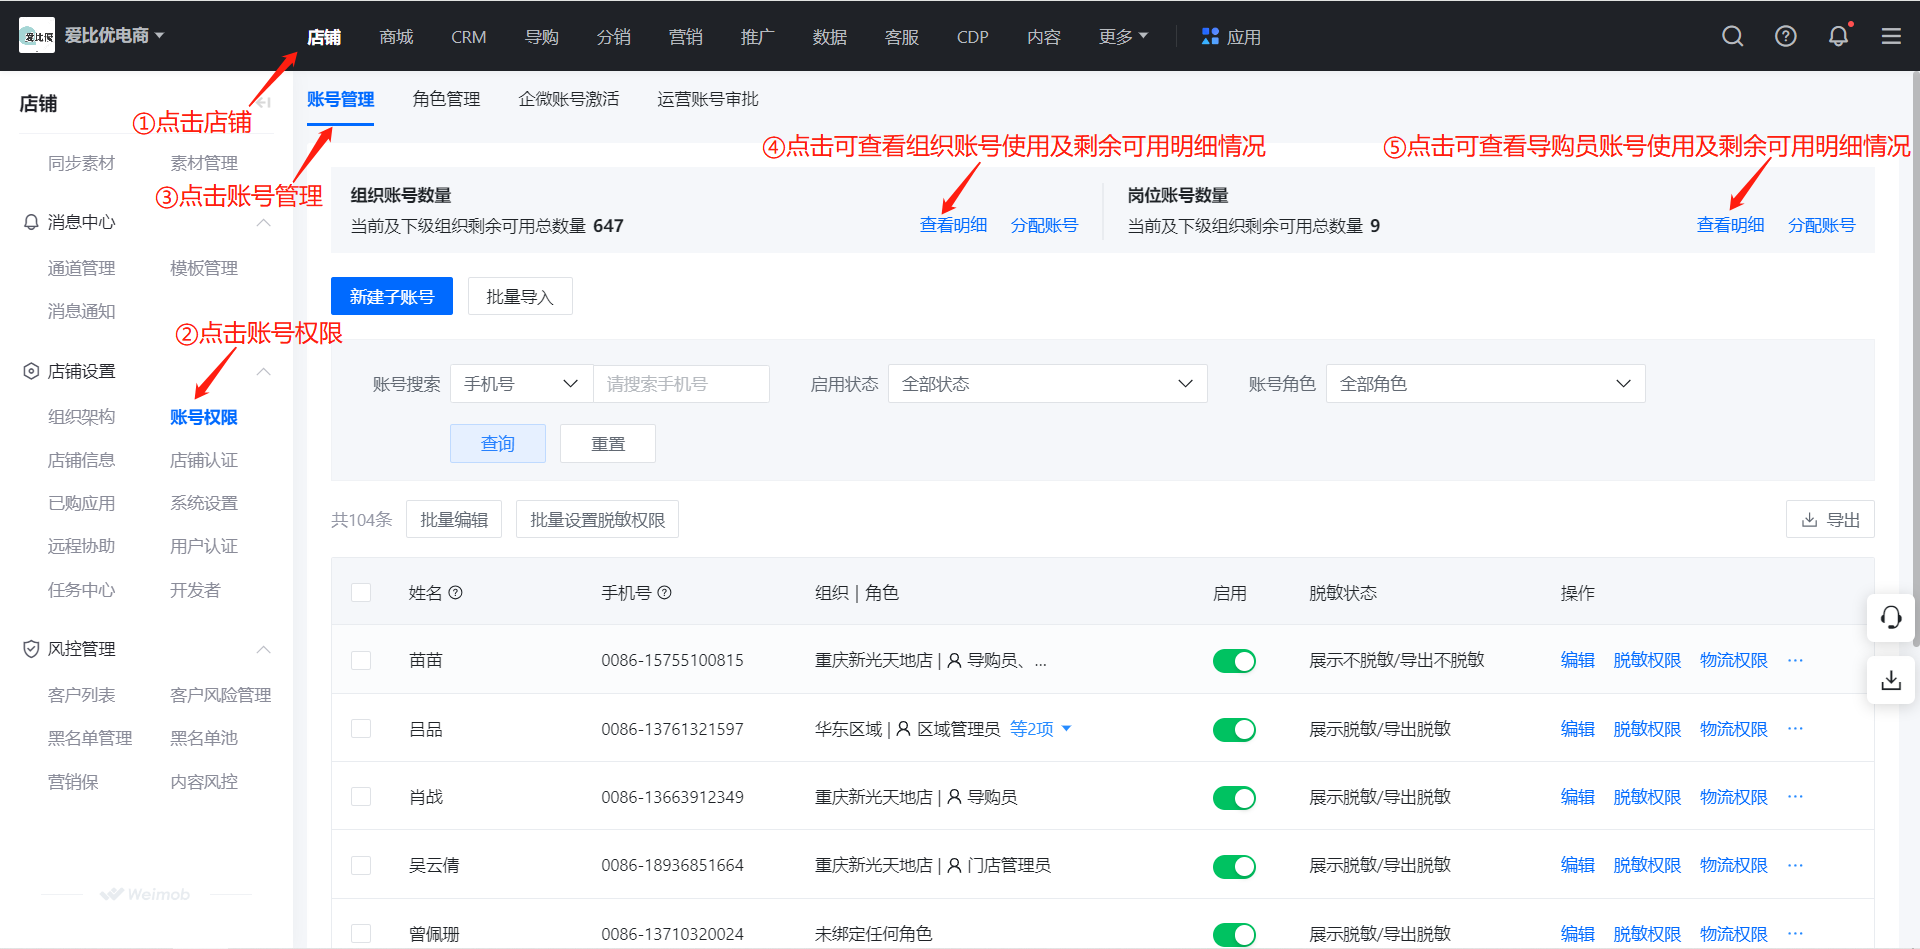The image size is (1920, 949).
Task: Click 物流权限 for 肖战 row
Action: 1733,797
